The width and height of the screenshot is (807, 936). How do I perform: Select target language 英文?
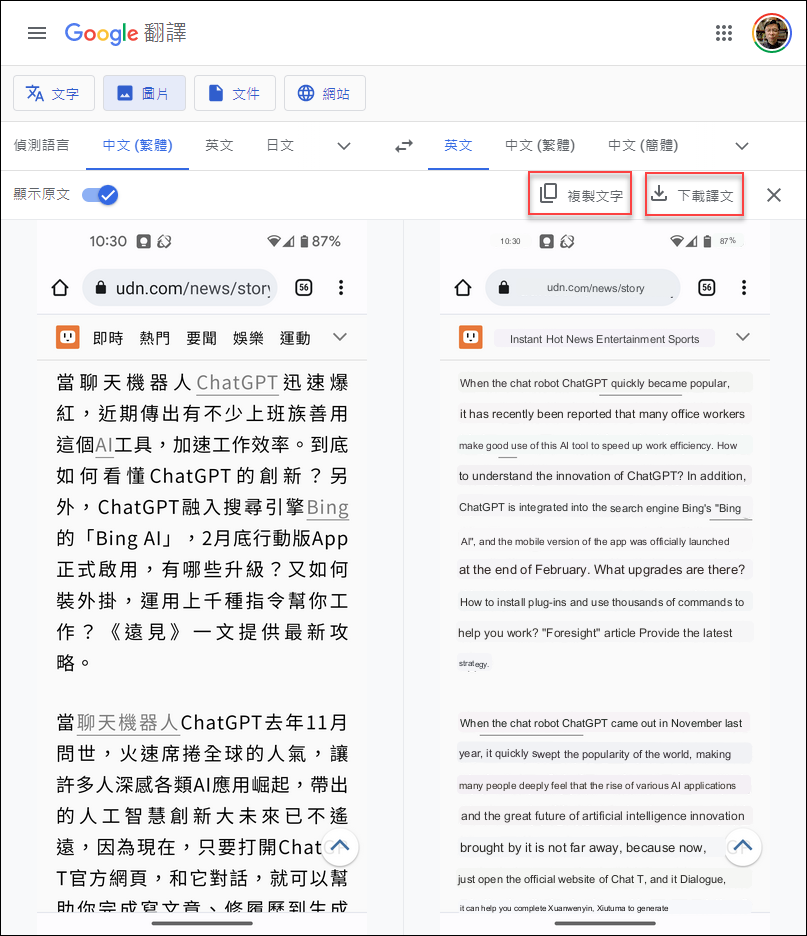458,145
